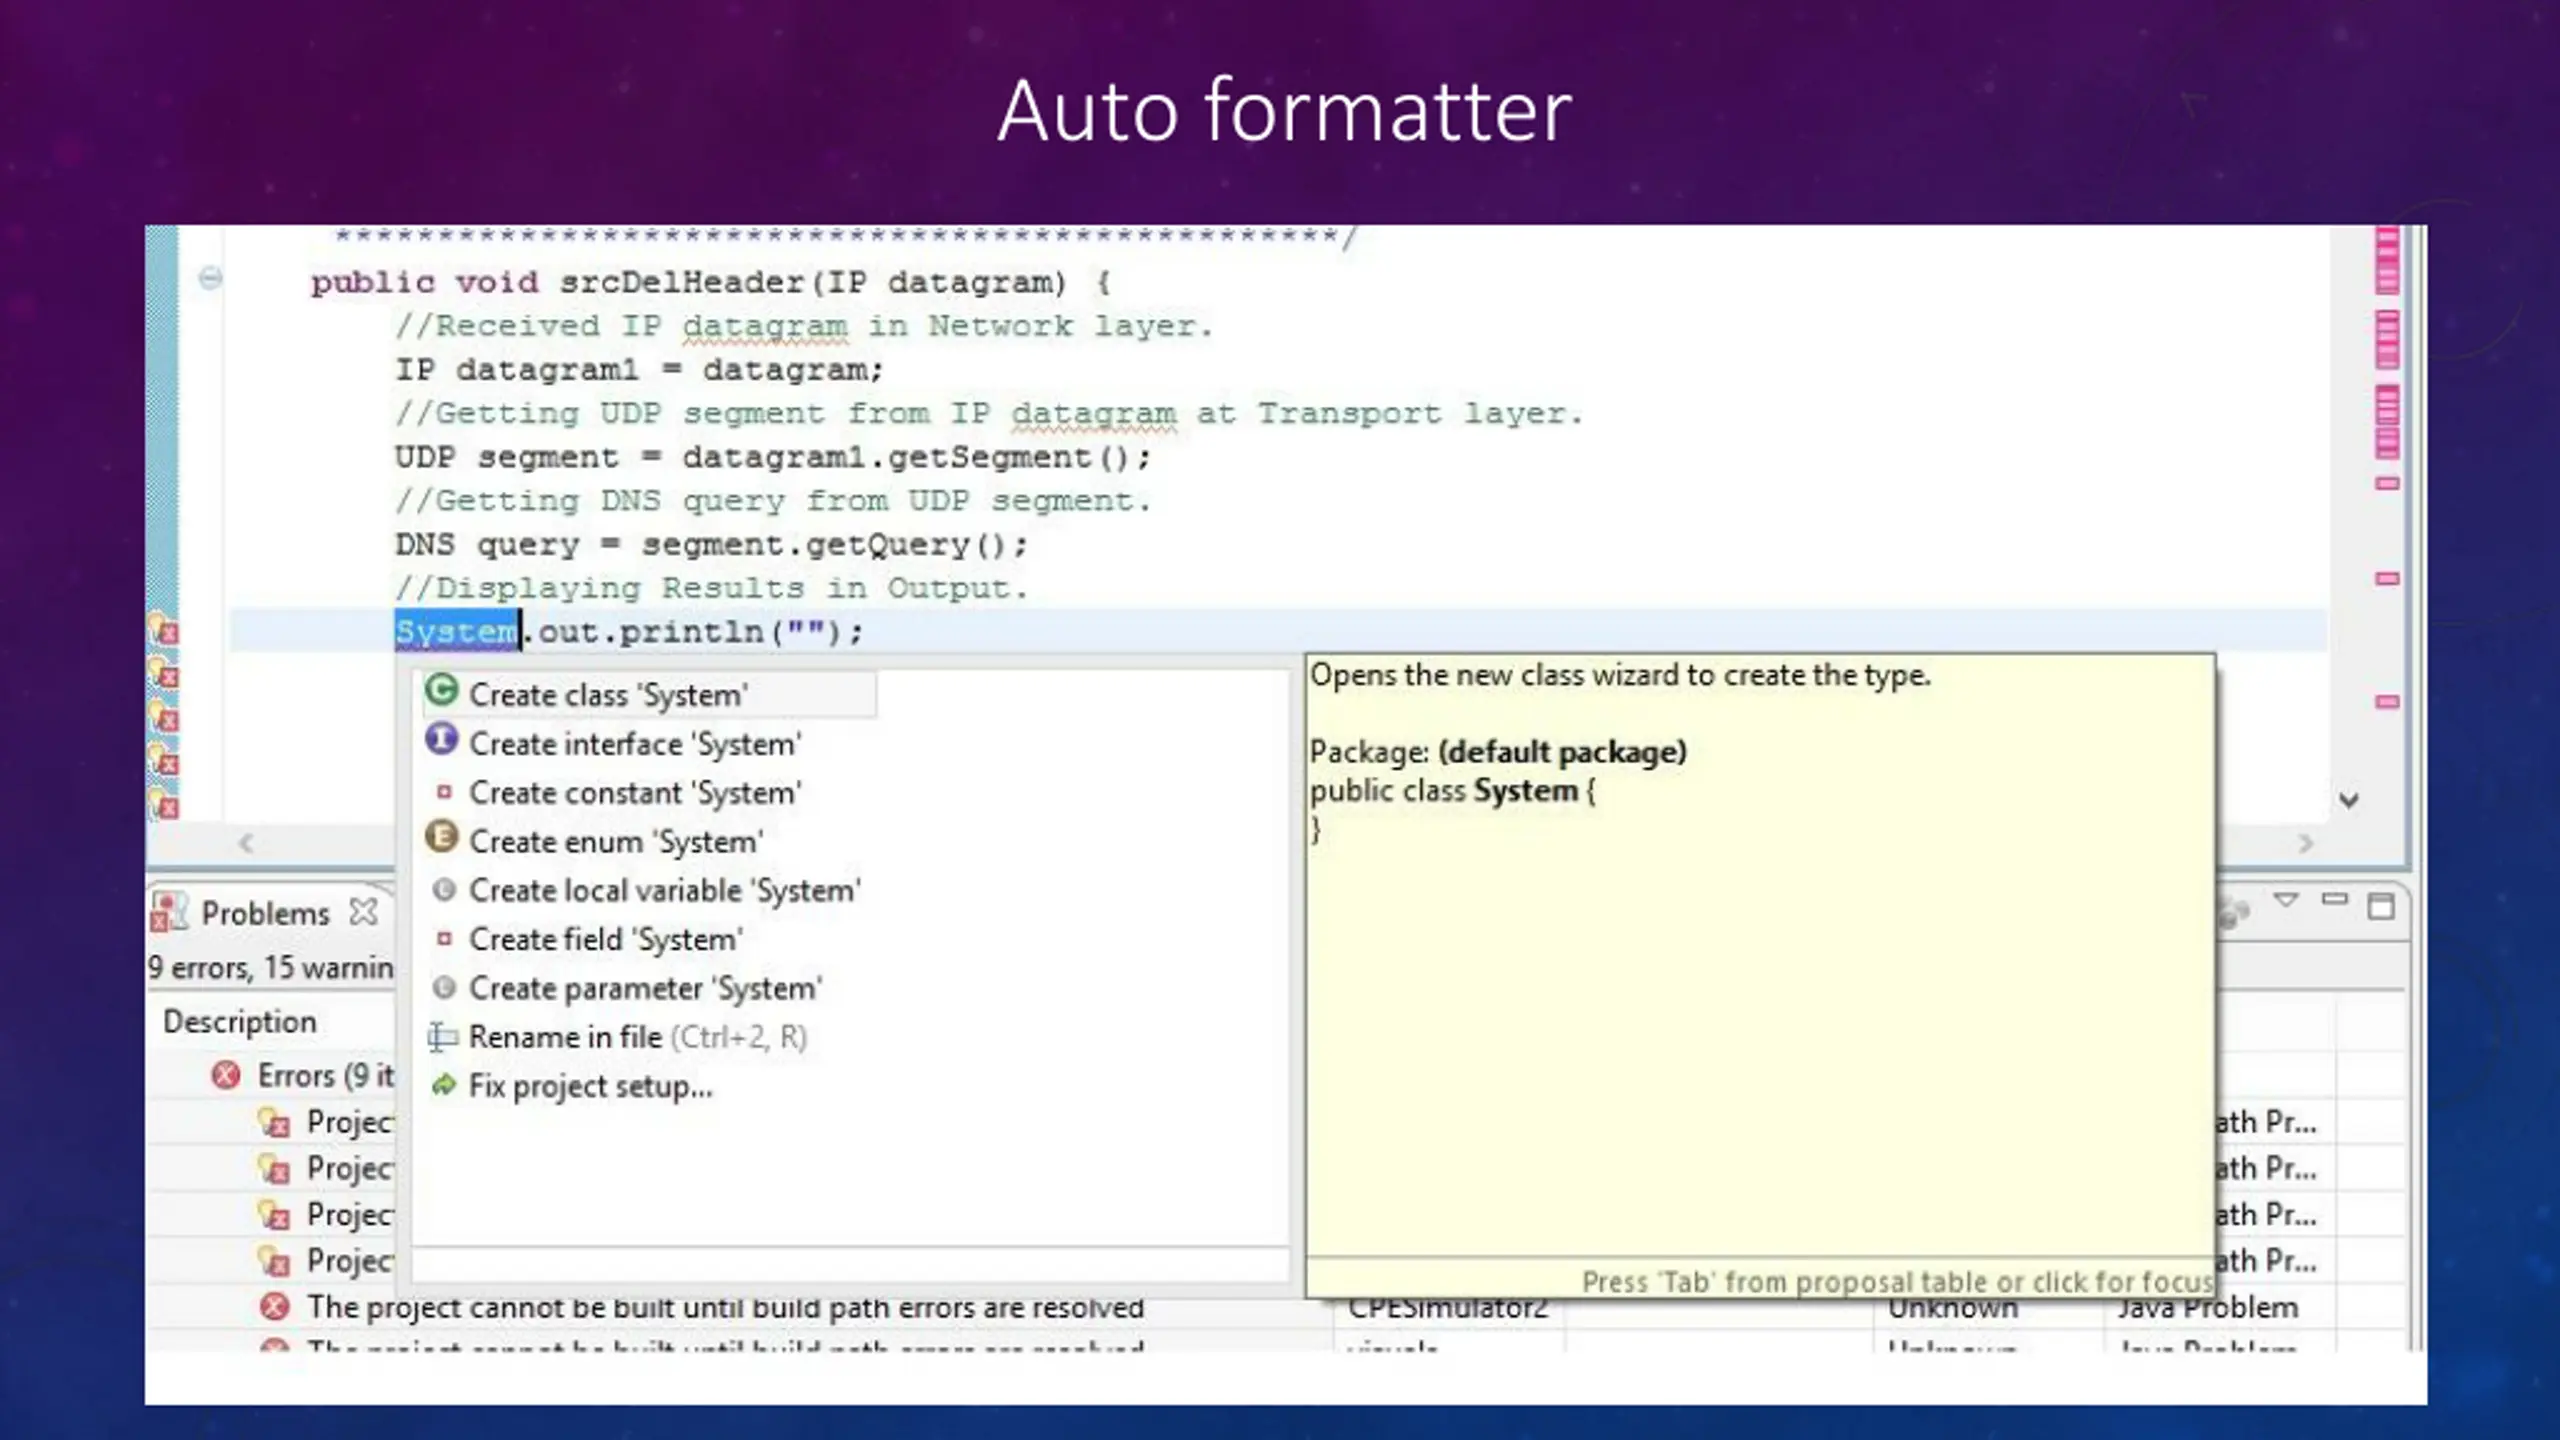
Task: Pick 'Create local variable System' proposal
Action: tap(665, 891)
